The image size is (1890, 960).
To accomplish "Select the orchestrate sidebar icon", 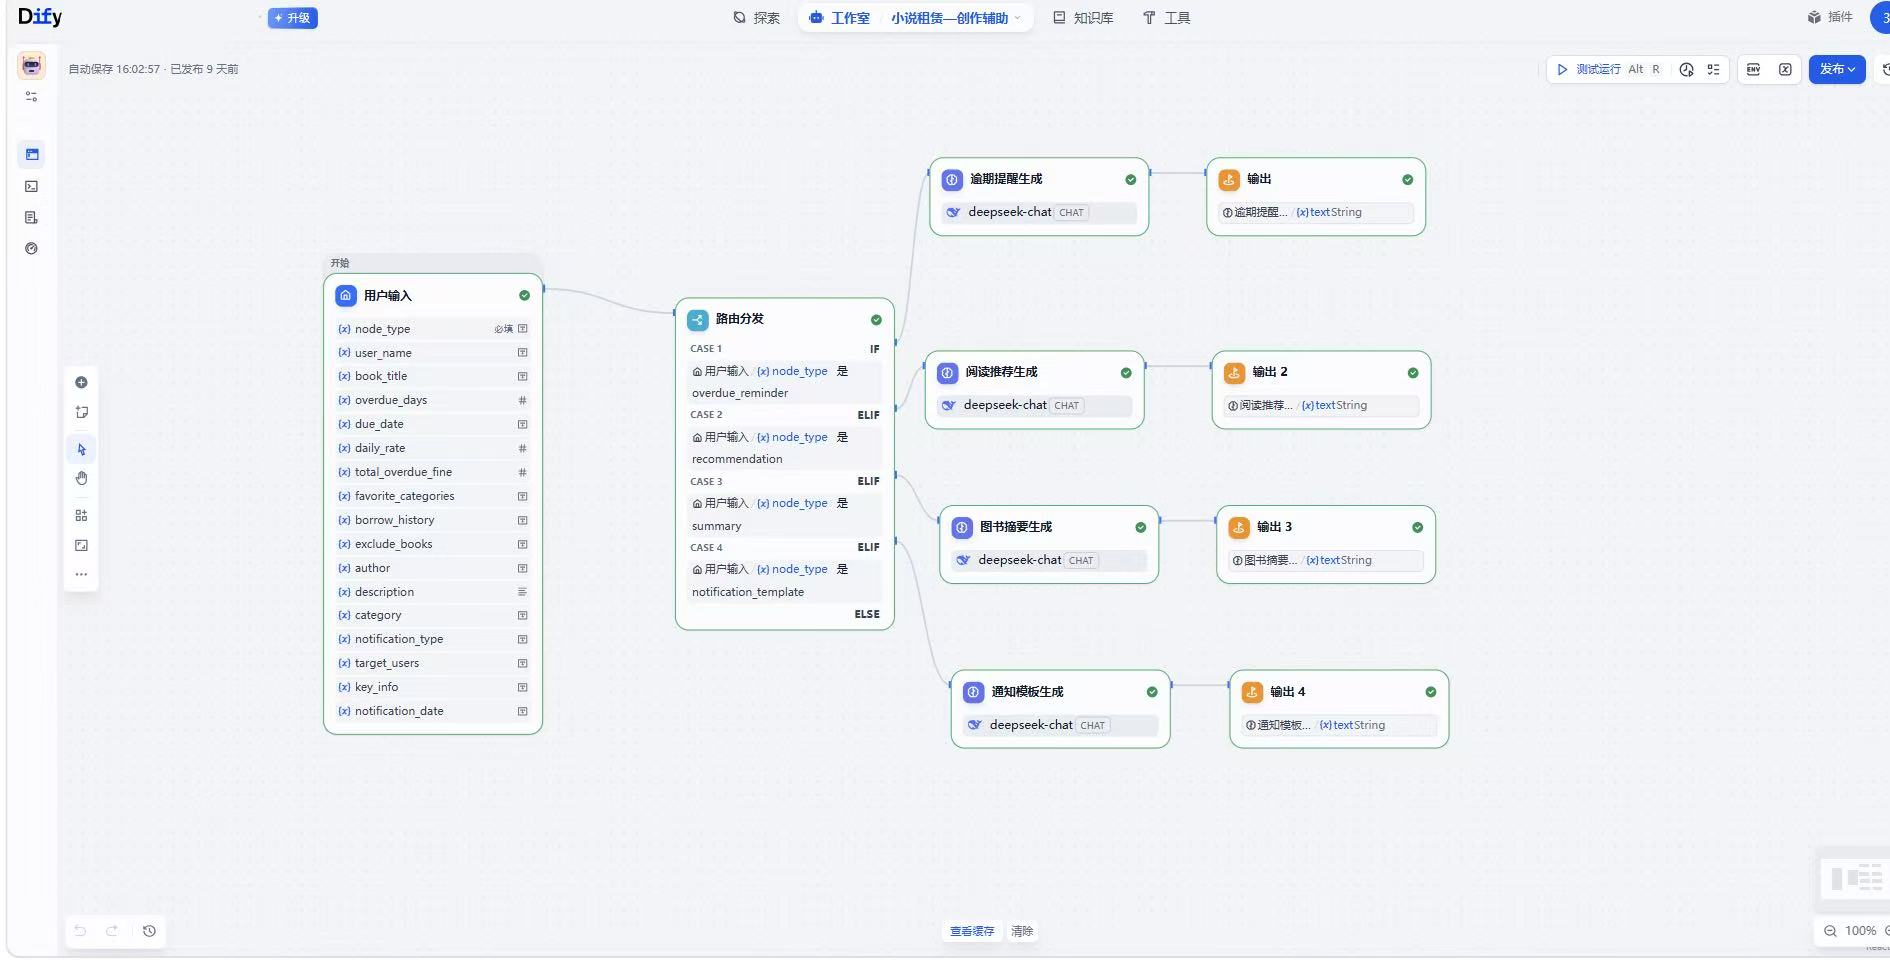I will pos(32,154).
